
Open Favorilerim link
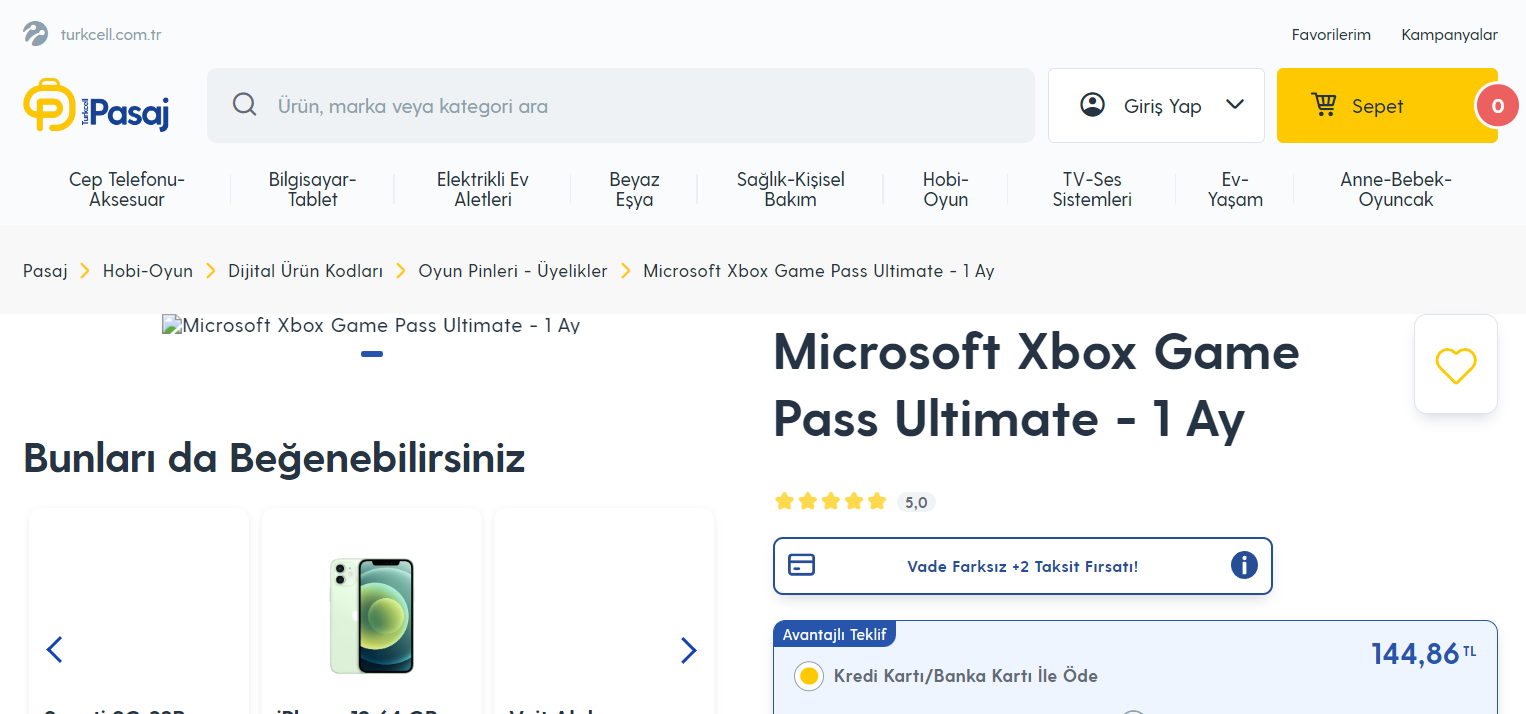point(1331,35)
